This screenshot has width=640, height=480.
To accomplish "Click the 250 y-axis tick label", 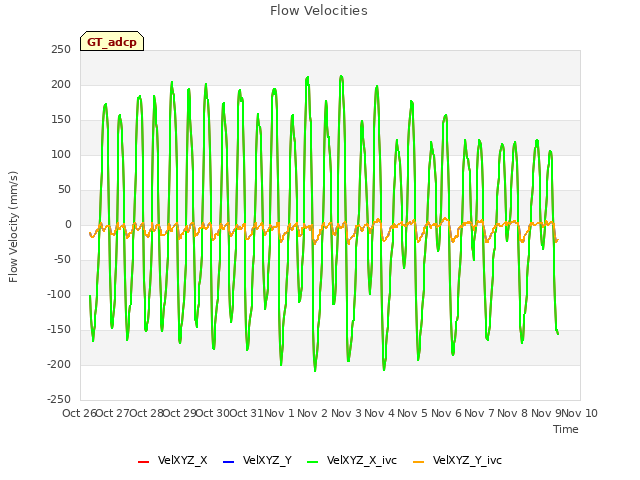I will [61, 49].
